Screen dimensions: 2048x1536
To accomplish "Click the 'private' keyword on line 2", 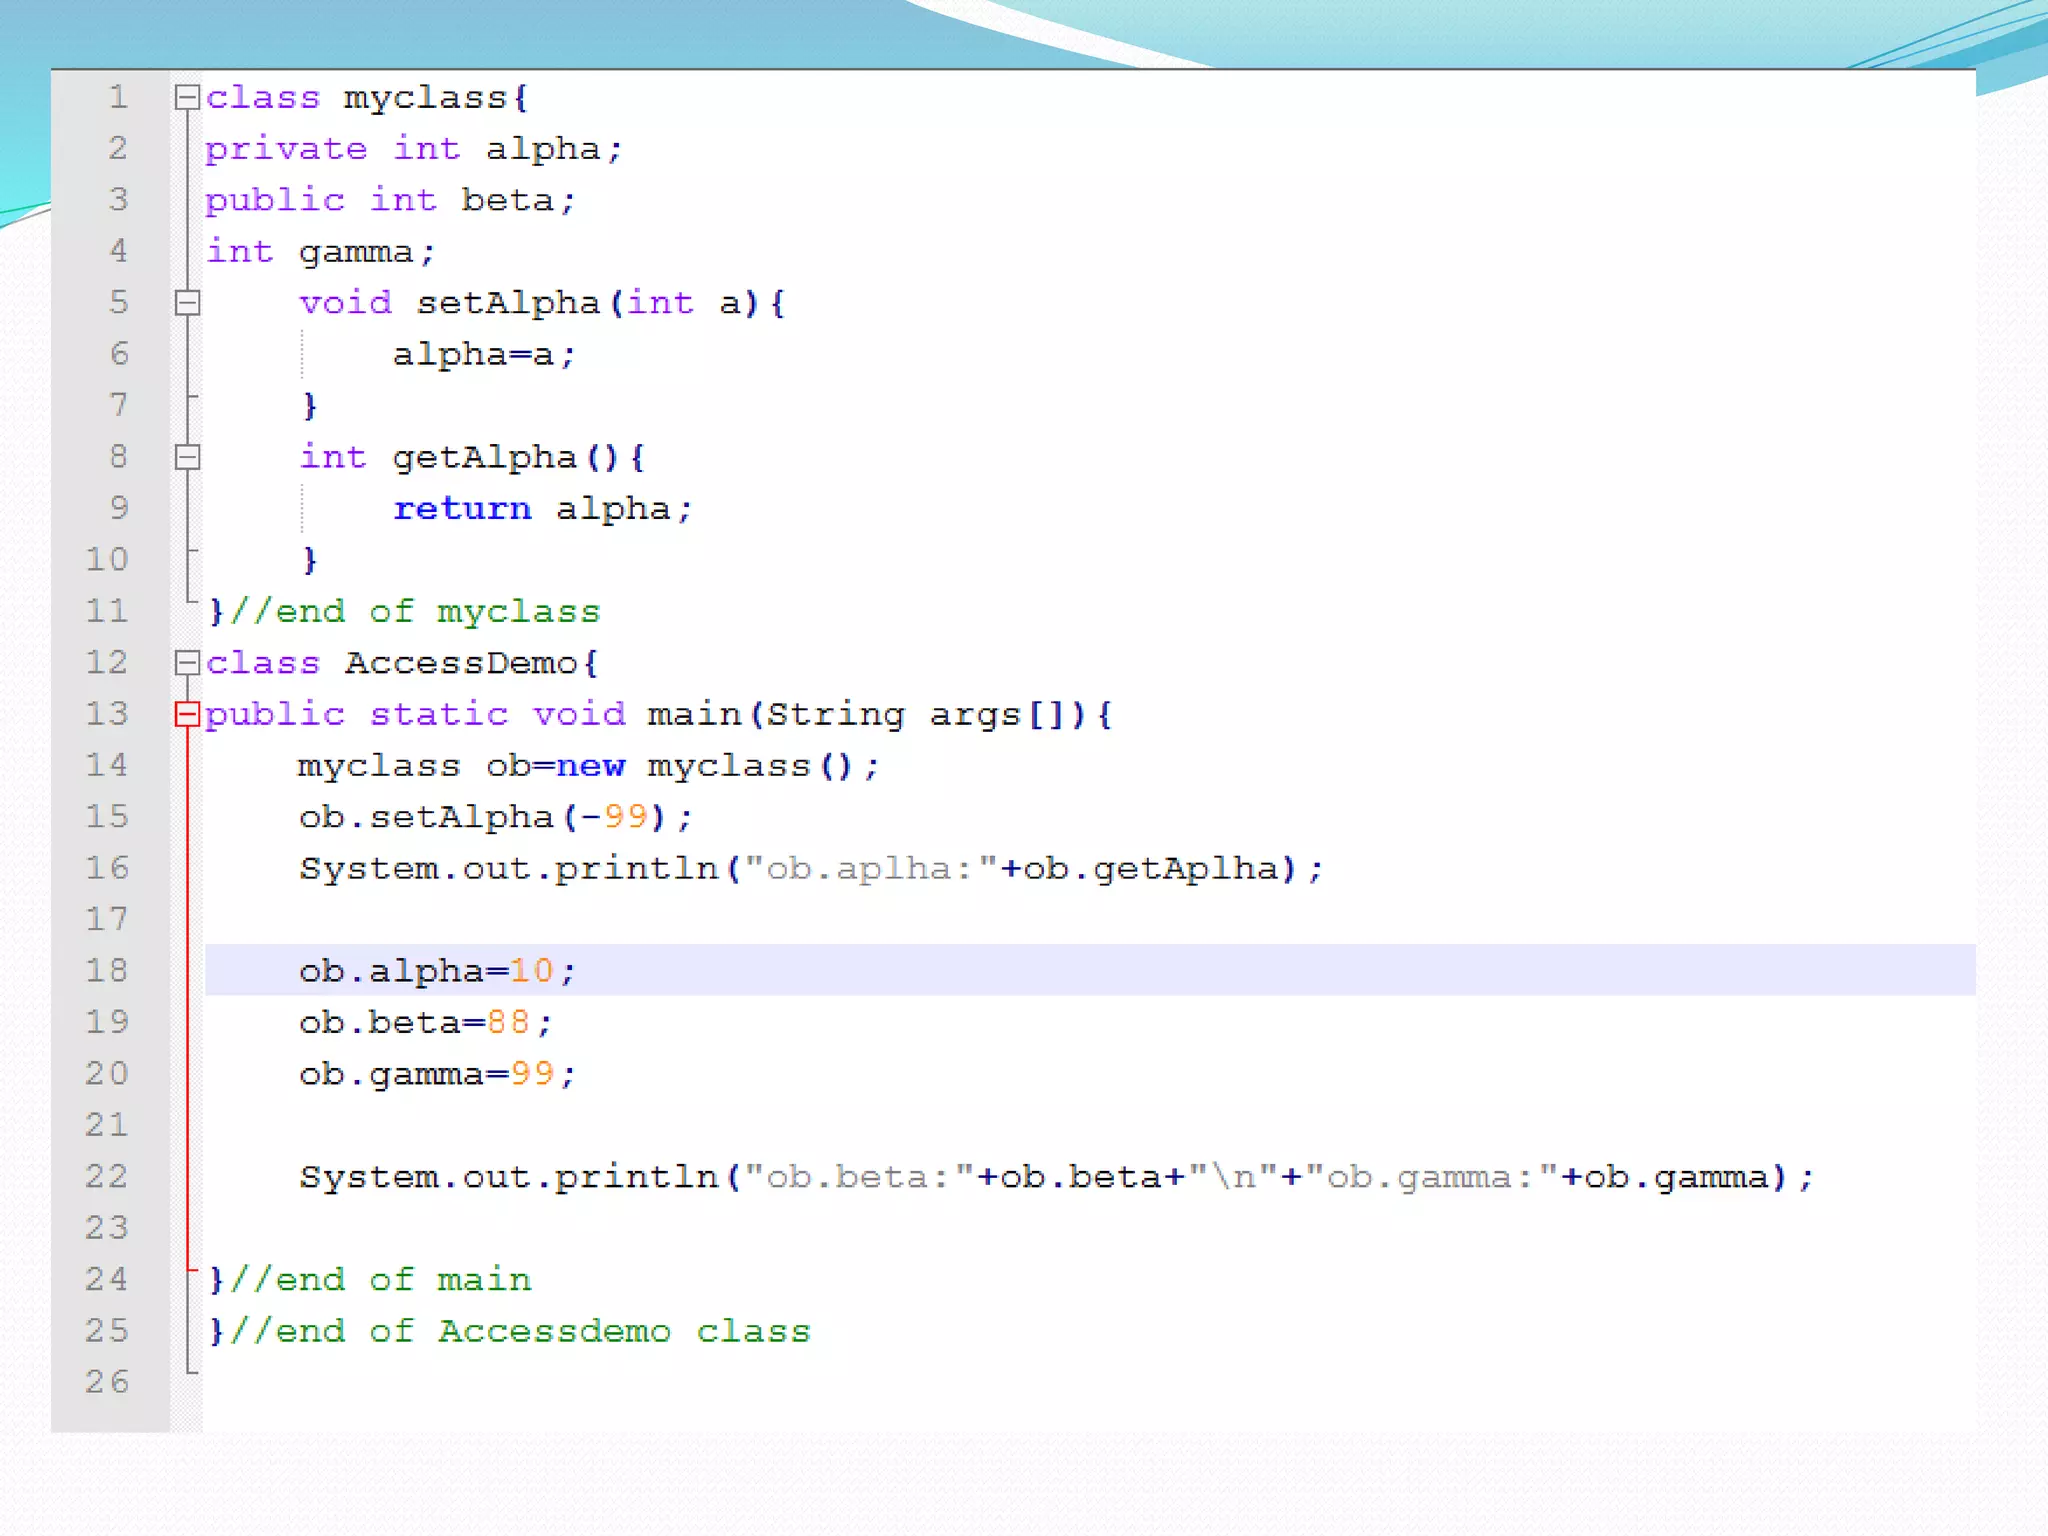I will pos(286,149).
